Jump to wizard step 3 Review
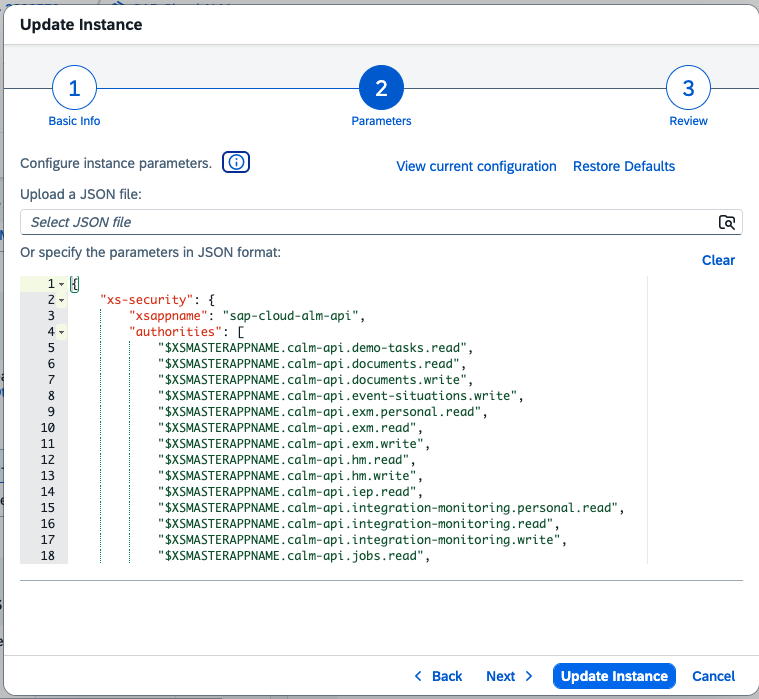 coord(688,96)
